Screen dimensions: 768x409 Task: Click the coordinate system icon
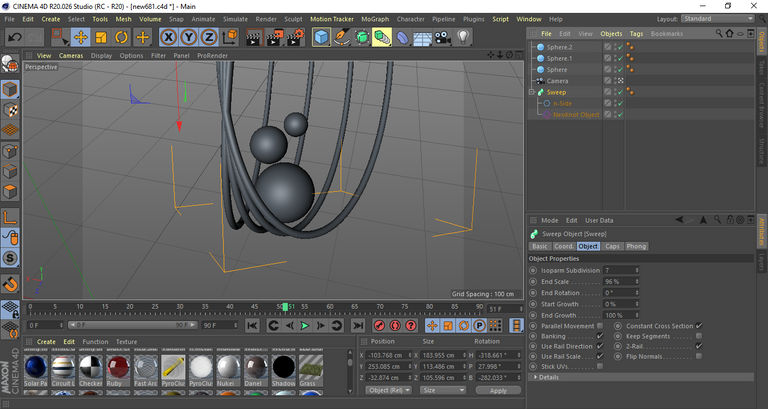coord(230,37)
